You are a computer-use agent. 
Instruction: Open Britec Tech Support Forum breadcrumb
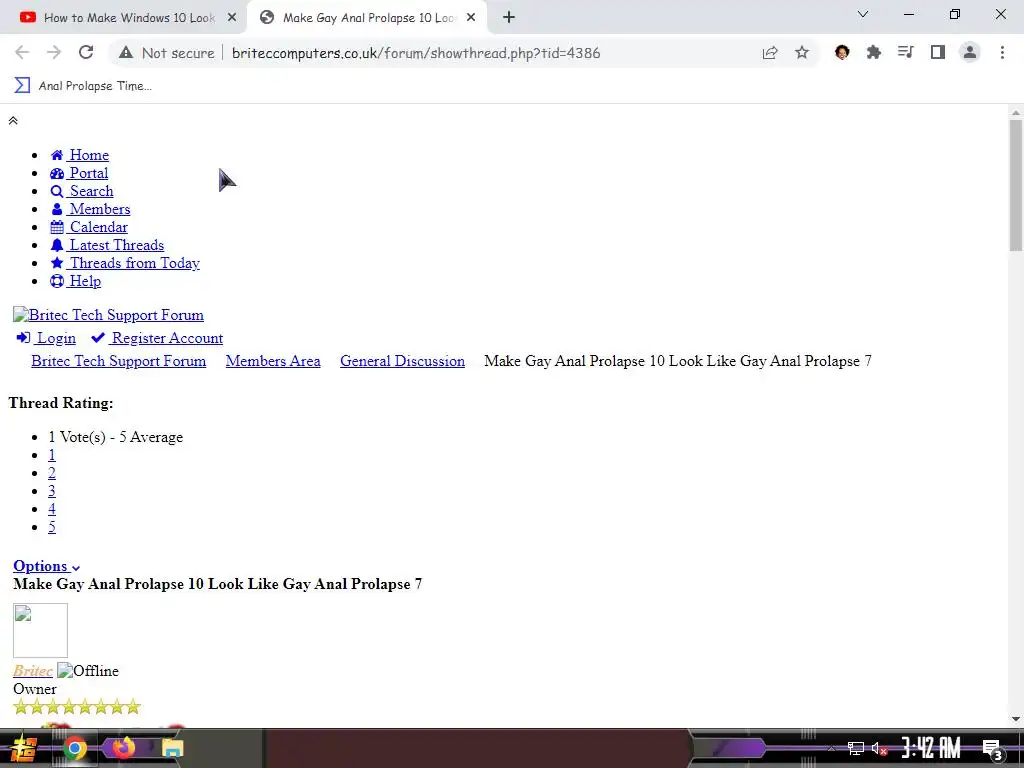click(118, 361)
